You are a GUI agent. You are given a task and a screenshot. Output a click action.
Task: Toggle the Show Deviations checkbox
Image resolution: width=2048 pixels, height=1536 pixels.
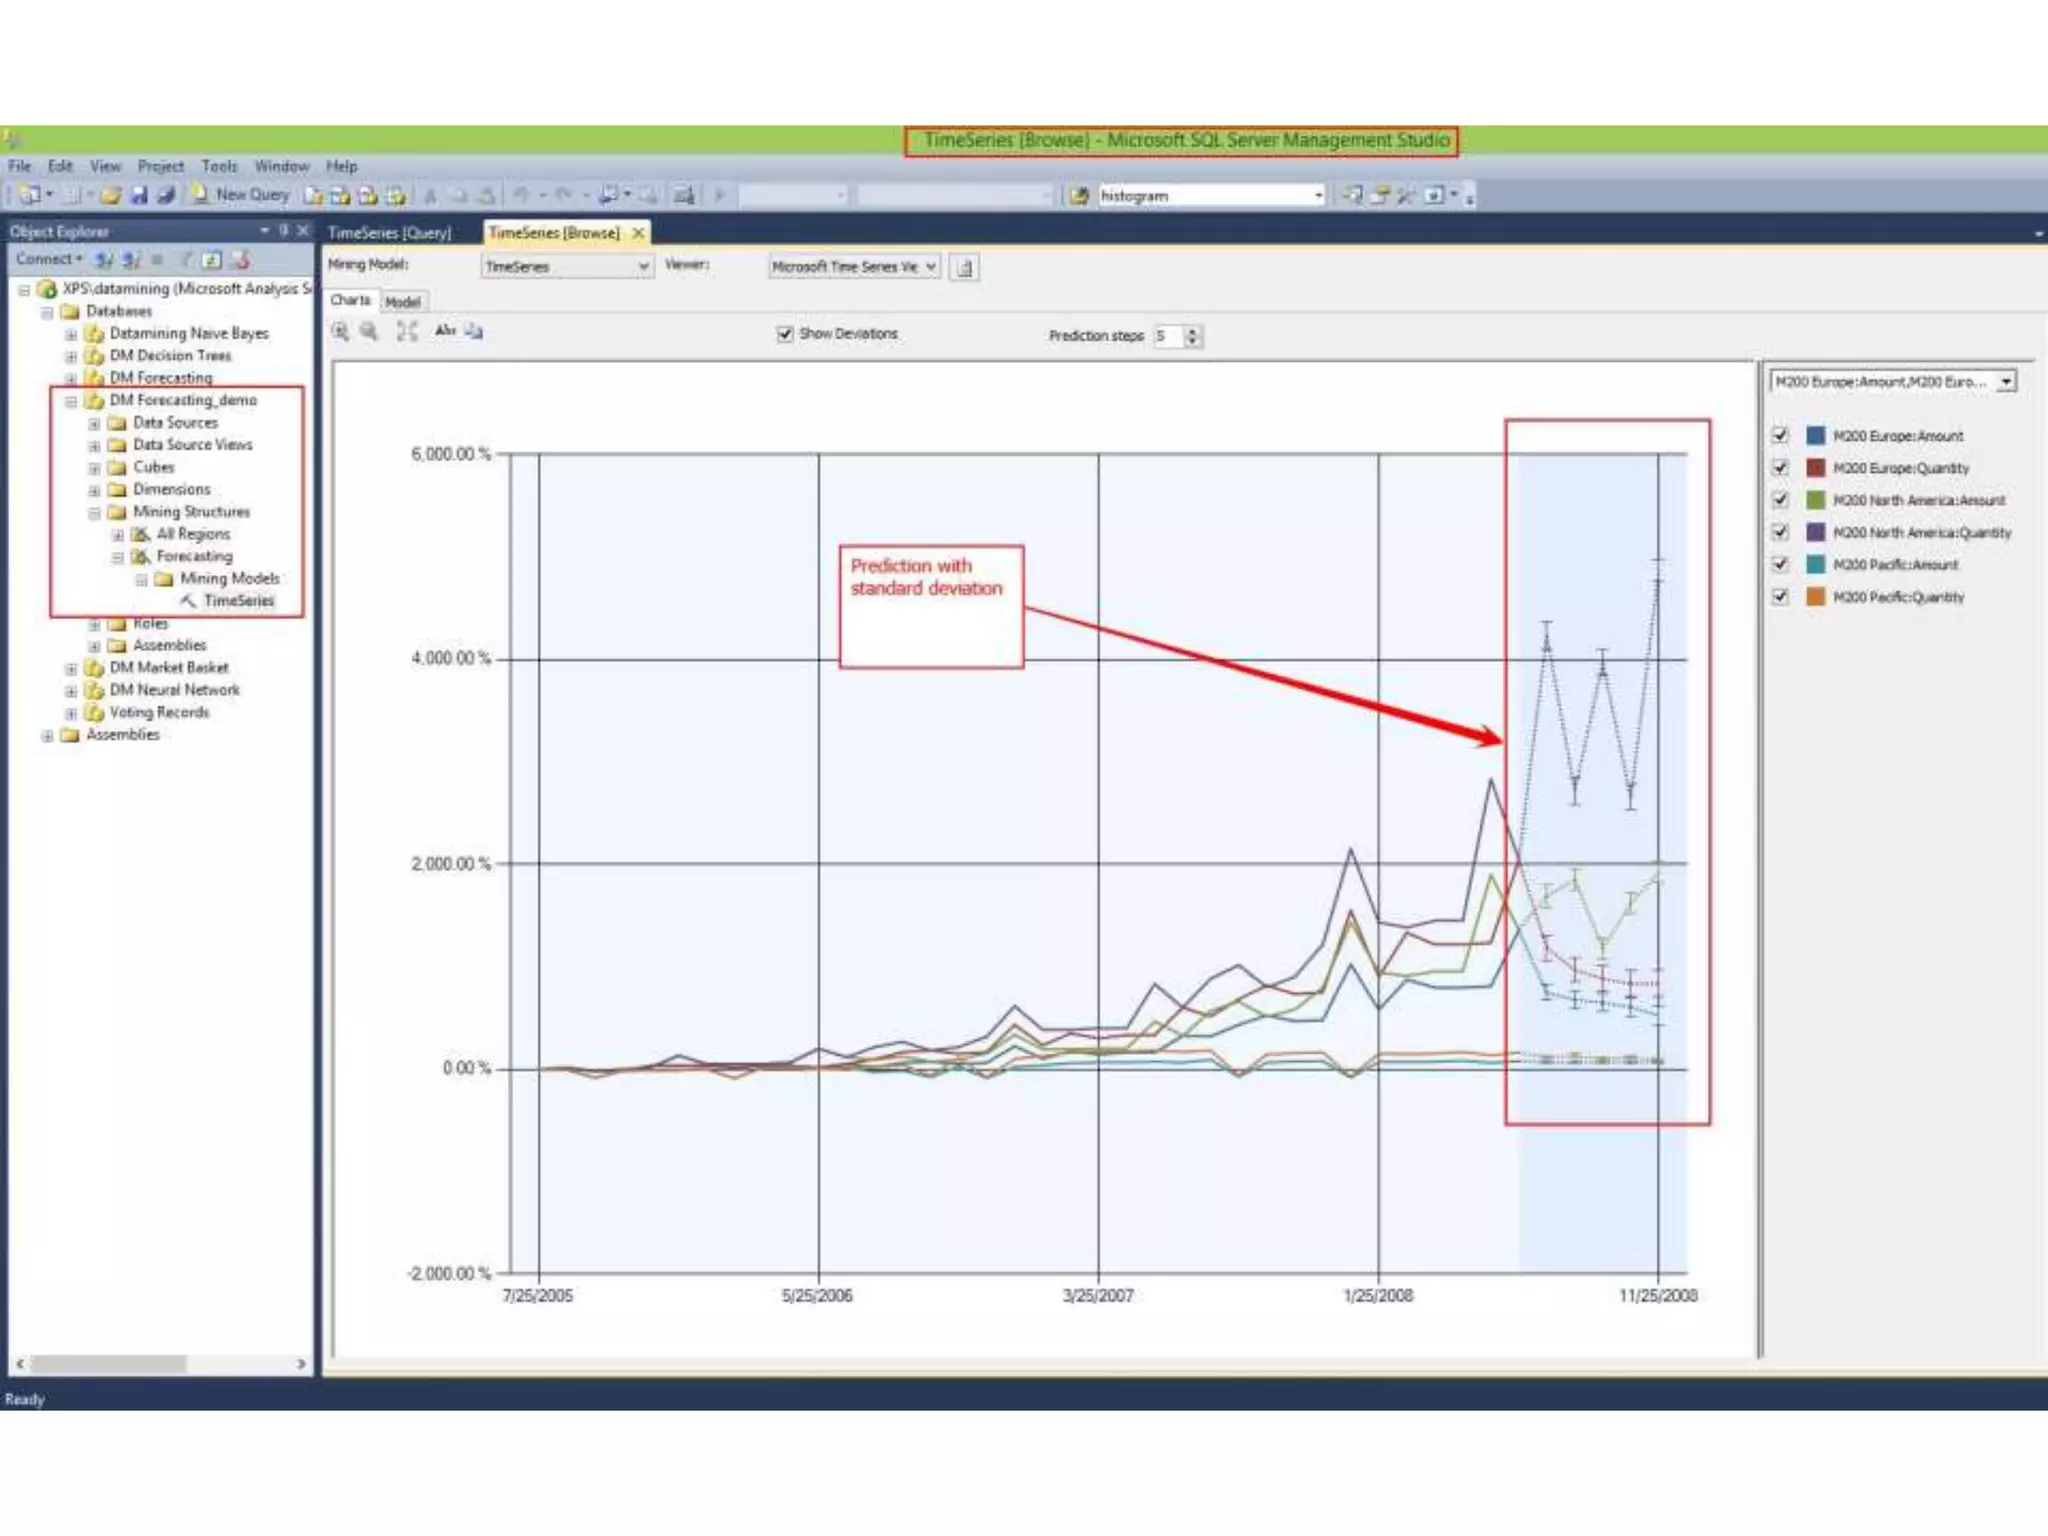point(785,334)
